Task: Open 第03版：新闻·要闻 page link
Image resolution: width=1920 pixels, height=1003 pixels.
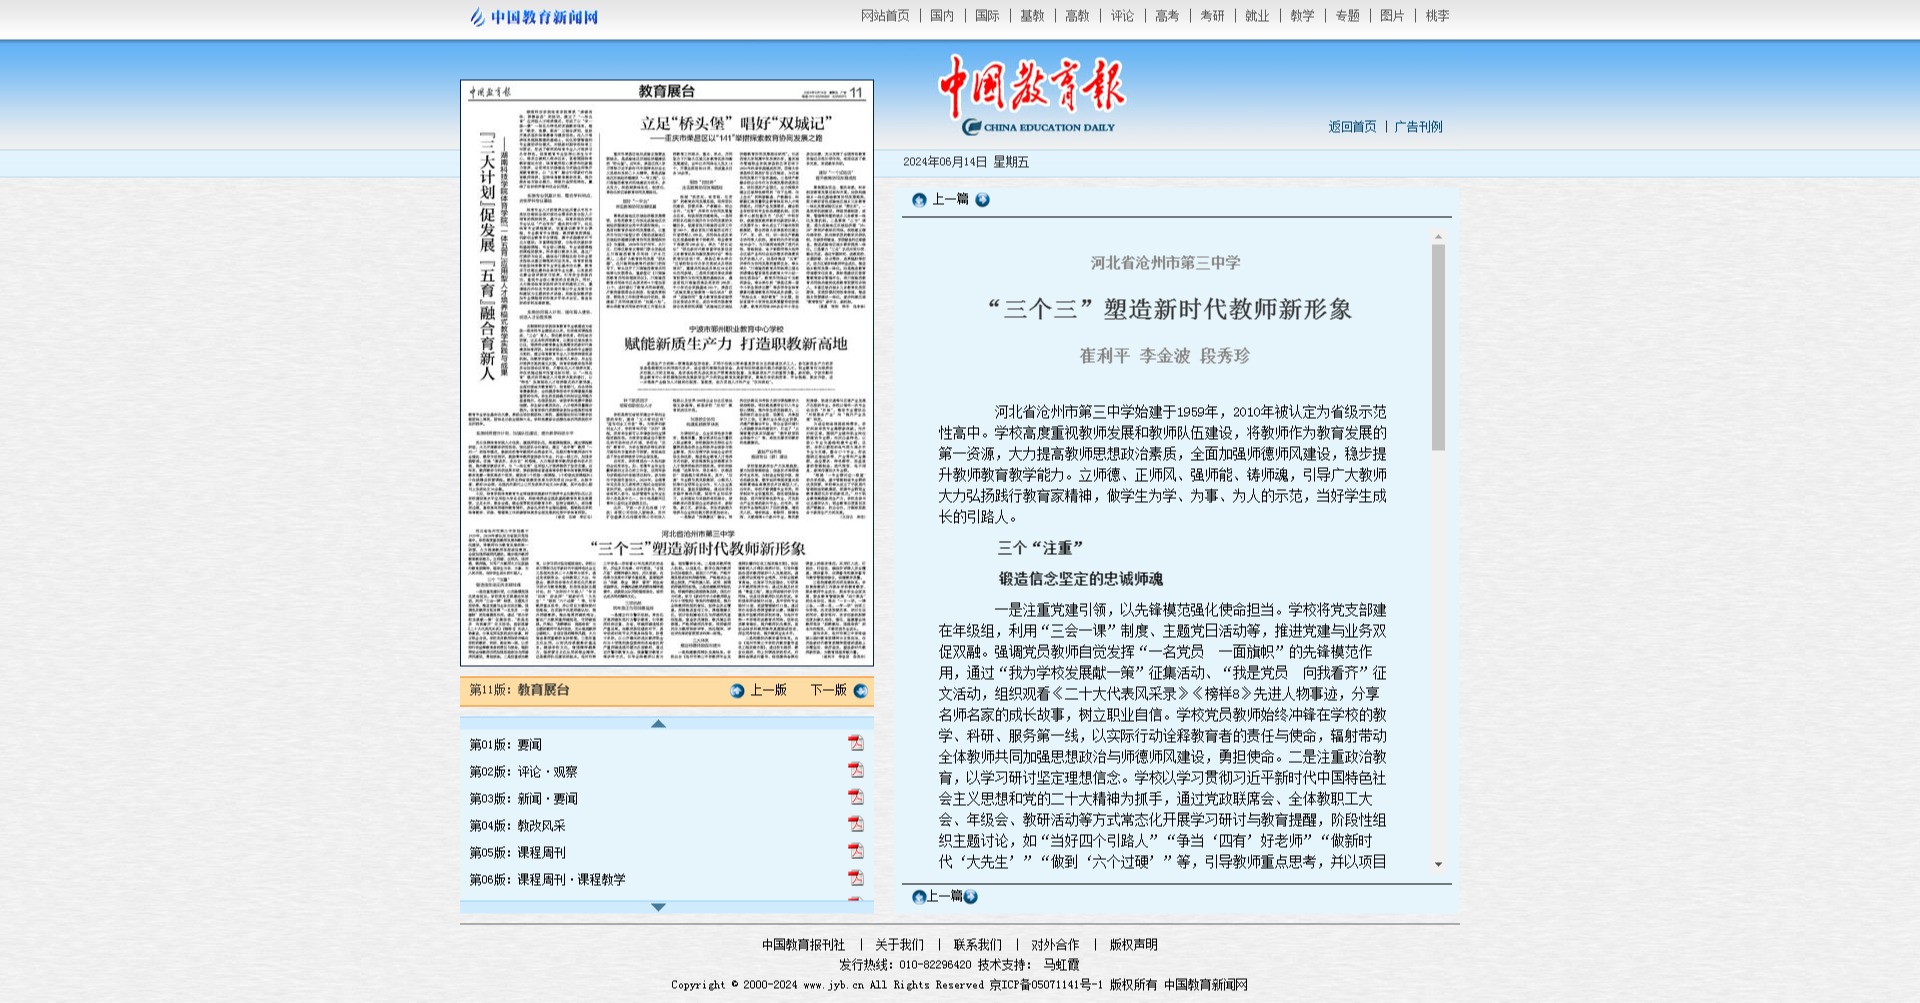Action: point(524,799)
